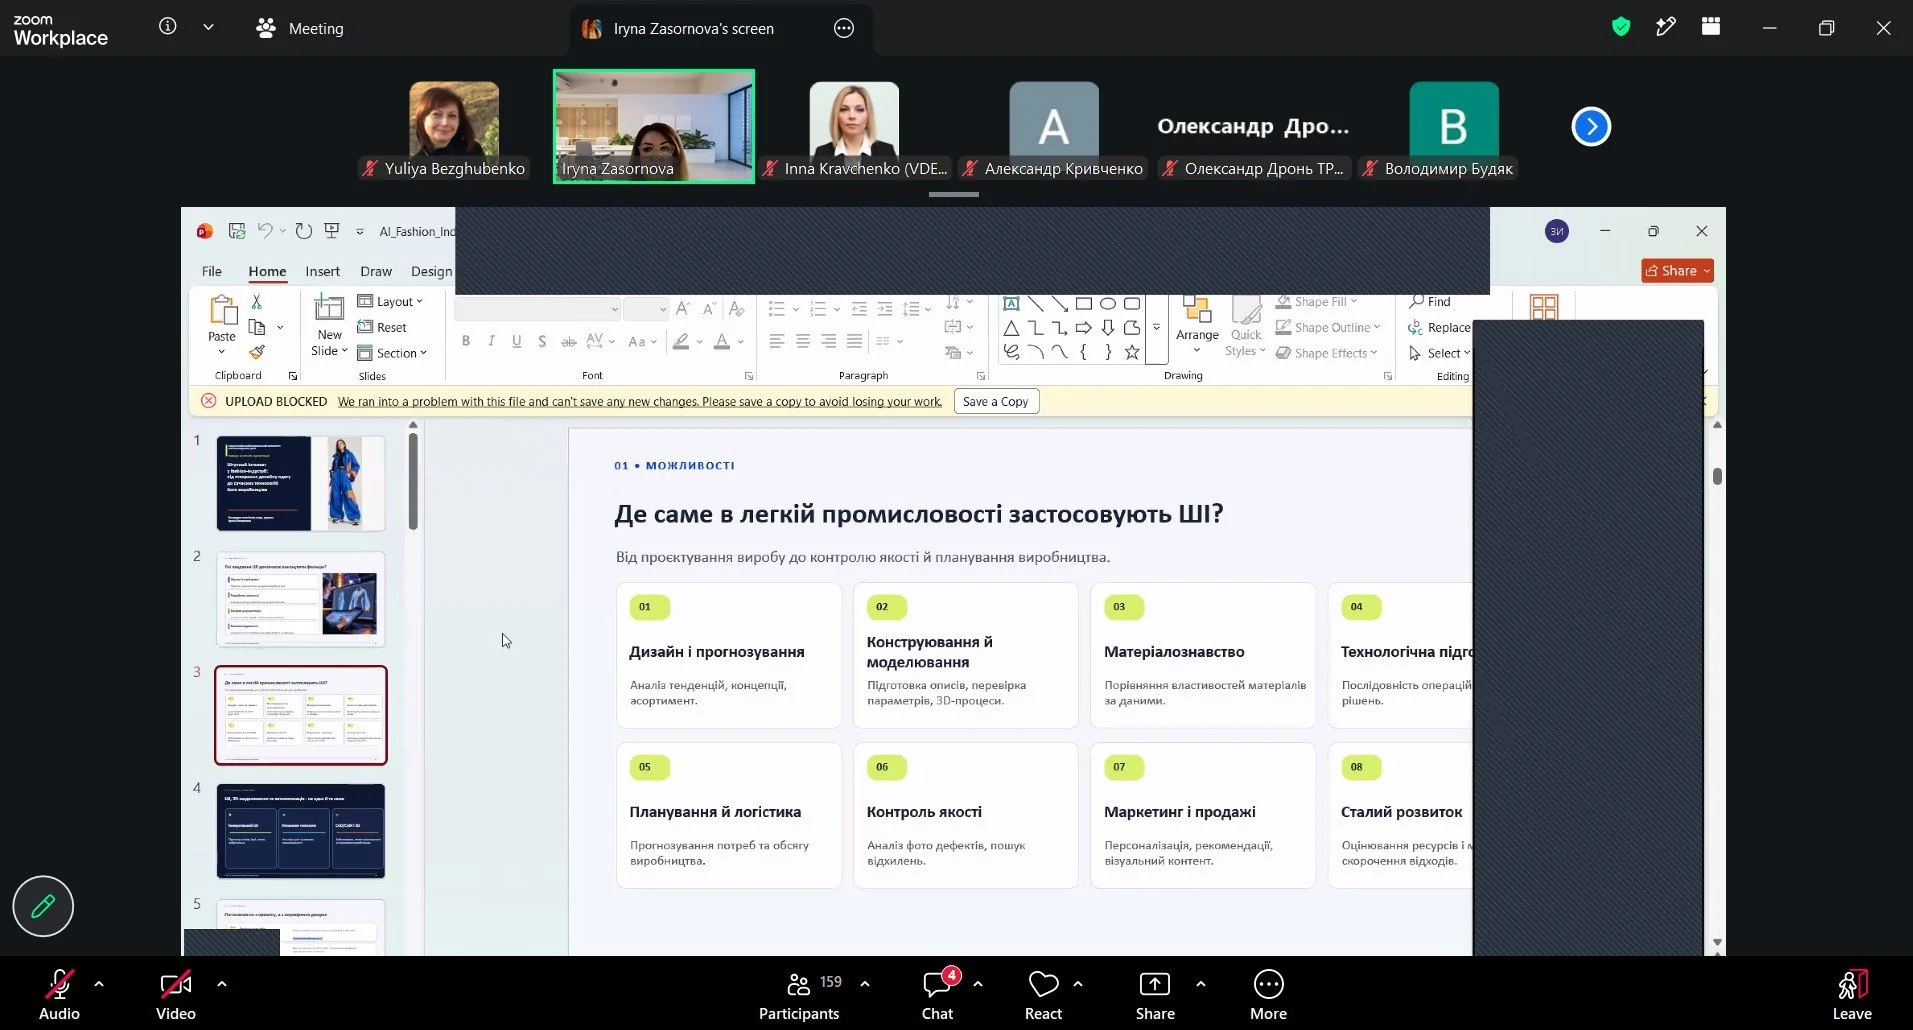Viewport: 1913px width, 1030px height.
Task: Click the orange PowerPoint Share button
Action: coord(1677,271)
